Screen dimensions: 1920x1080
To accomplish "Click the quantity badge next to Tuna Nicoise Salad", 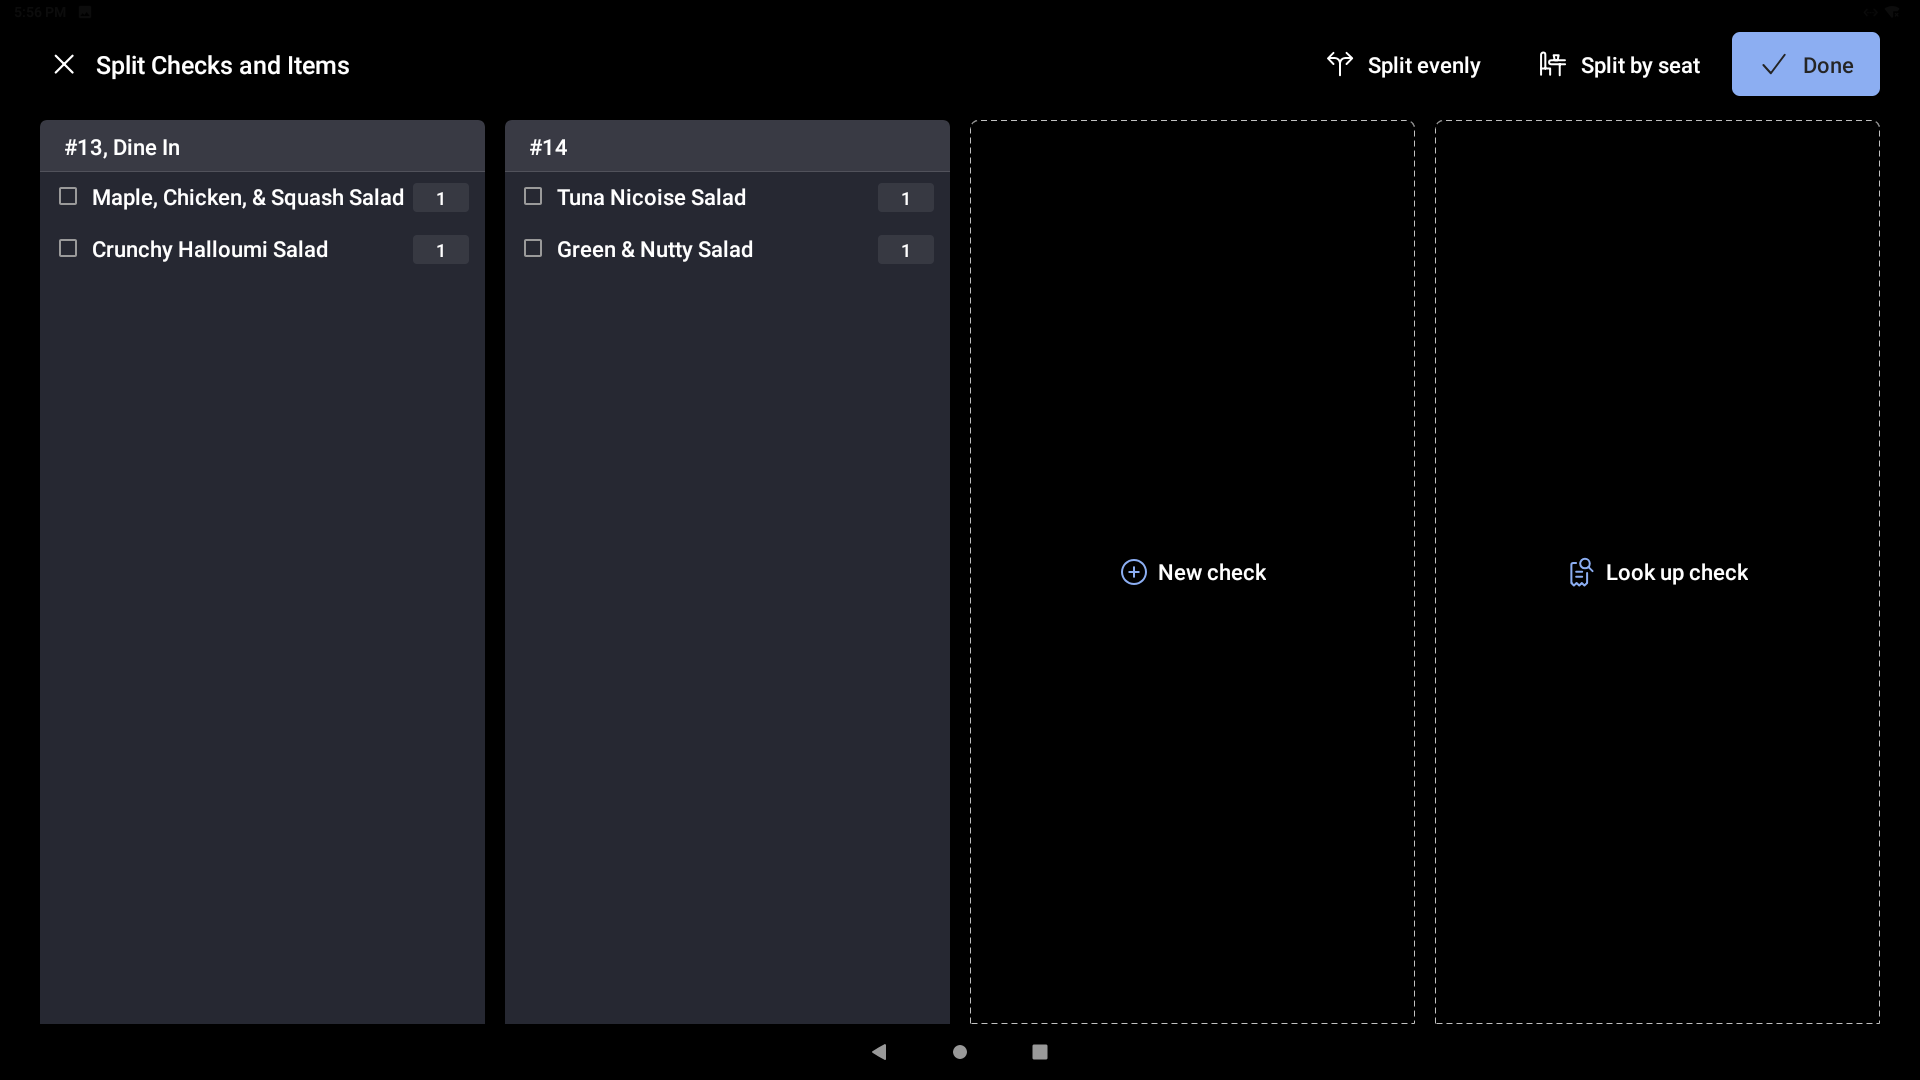I will pos(904,198).
